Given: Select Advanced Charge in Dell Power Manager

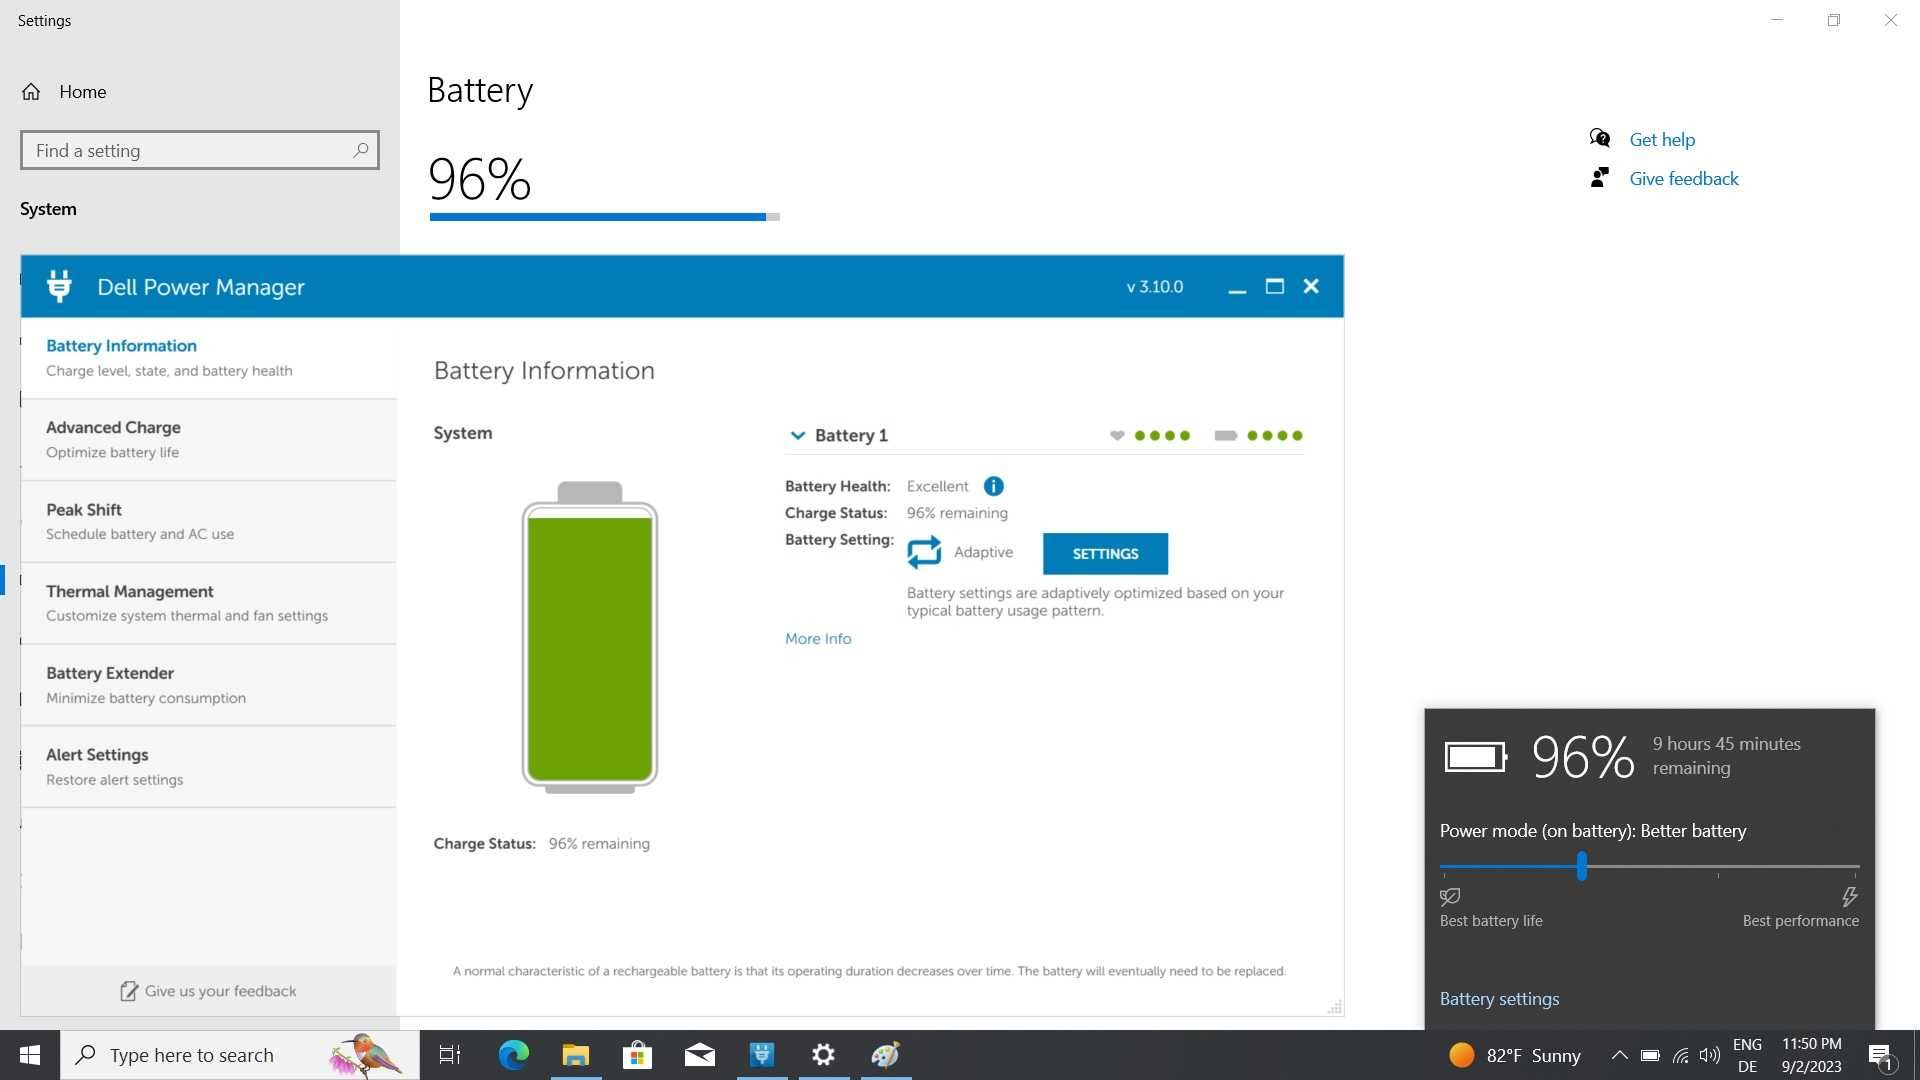Looking at the screenshot, I should point(206,438).
